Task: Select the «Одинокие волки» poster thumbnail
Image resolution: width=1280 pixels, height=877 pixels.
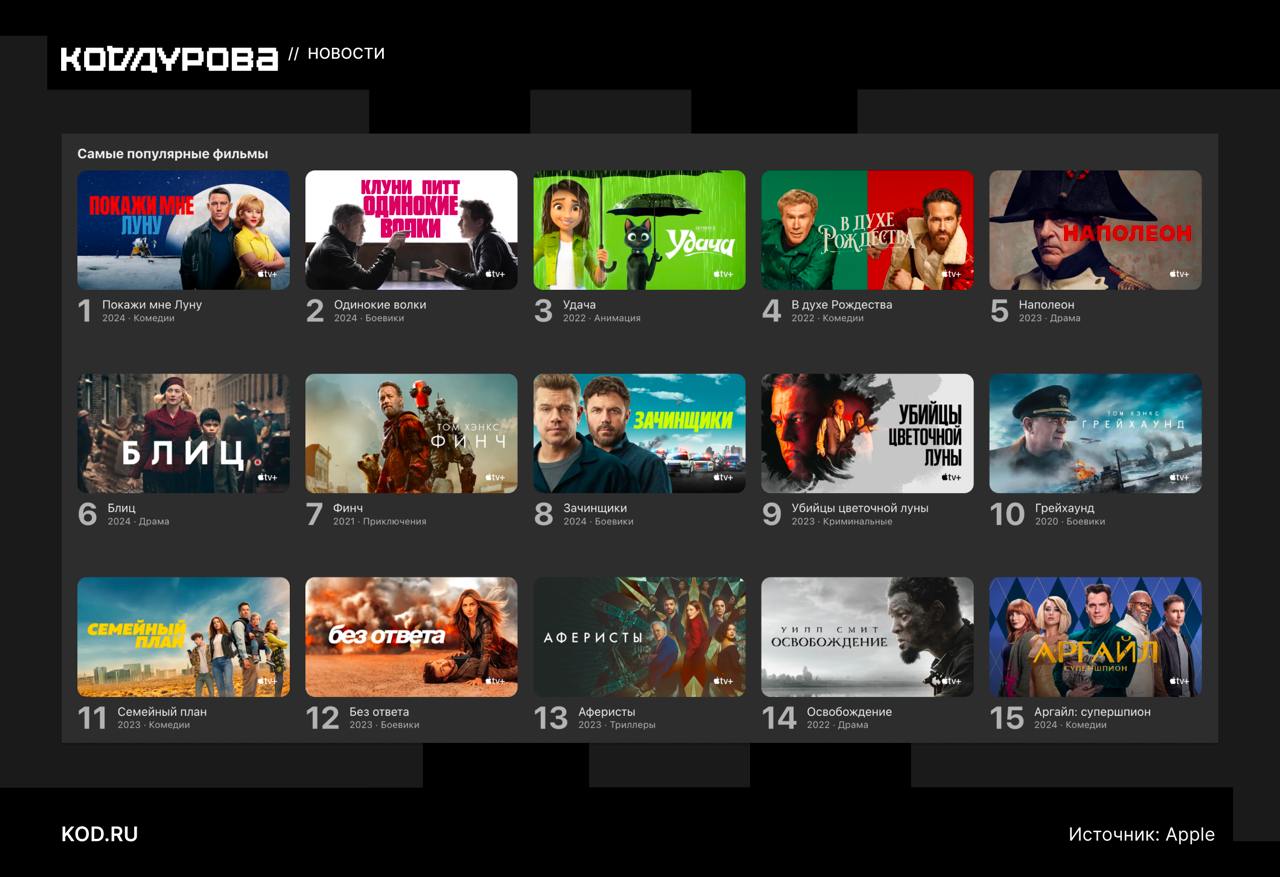Action: coord(411,230)
